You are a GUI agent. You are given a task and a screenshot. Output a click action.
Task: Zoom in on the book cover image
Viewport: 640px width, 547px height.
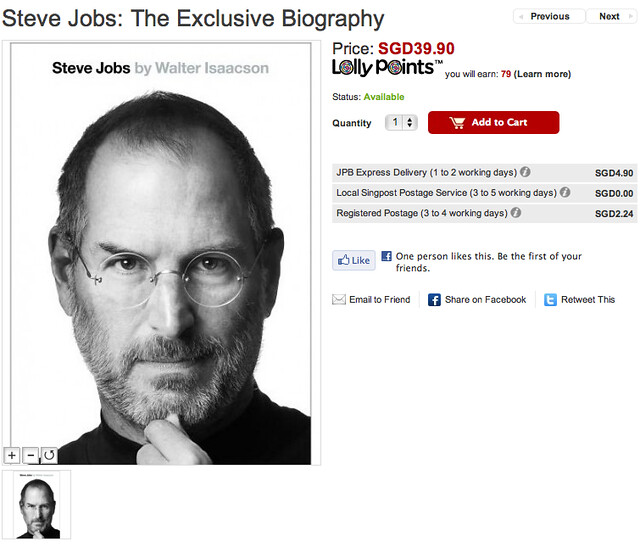(12, 455)
